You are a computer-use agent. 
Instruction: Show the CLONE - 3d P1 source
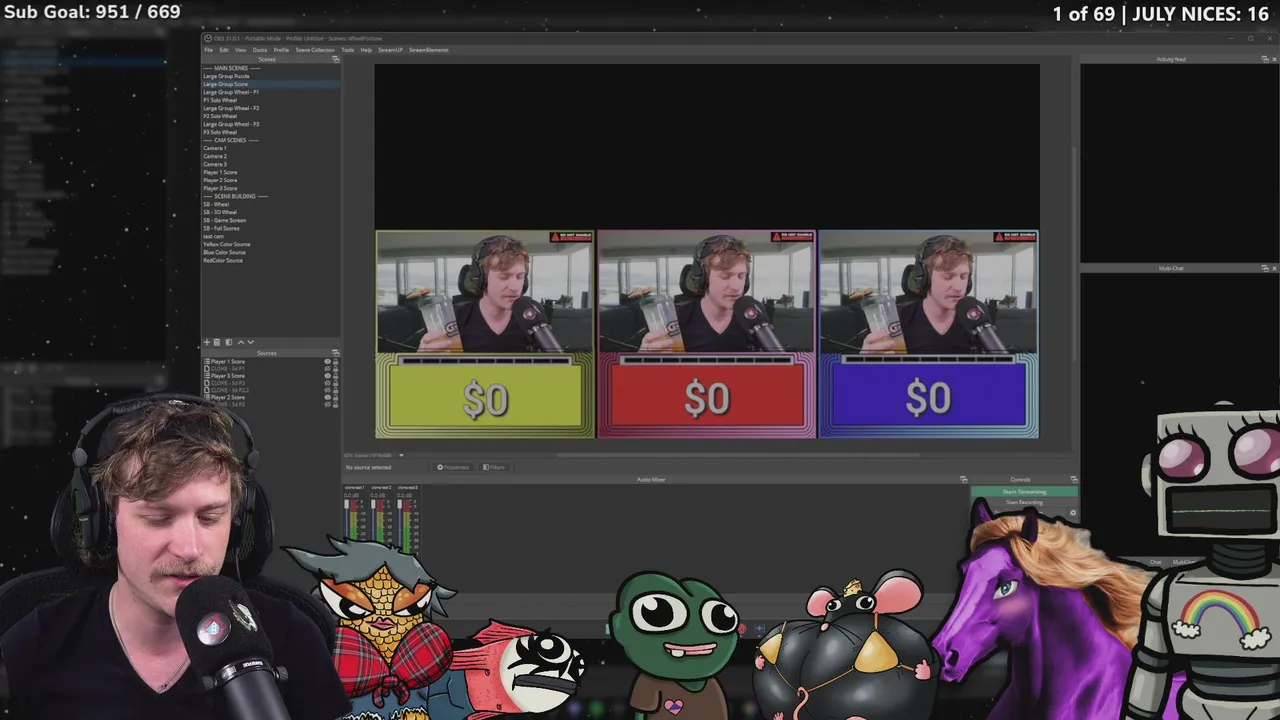coord(328,369)
